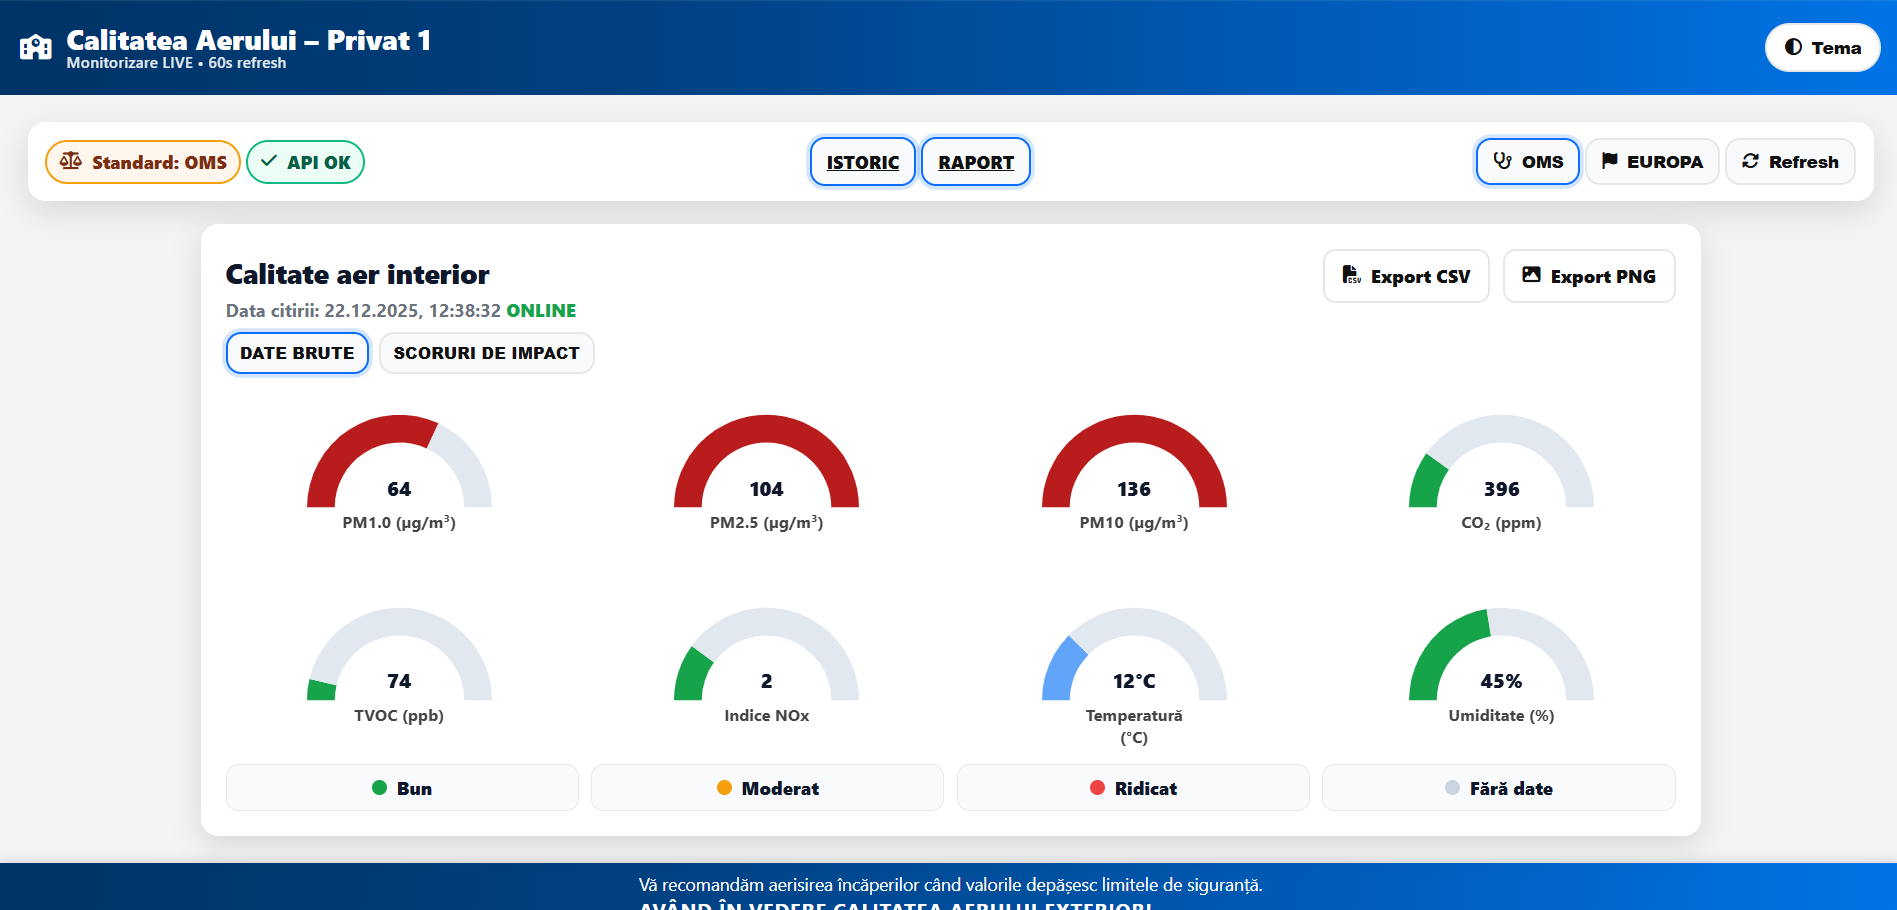Click the flag icon on EUROPA button

click(x=1610, y=161)
